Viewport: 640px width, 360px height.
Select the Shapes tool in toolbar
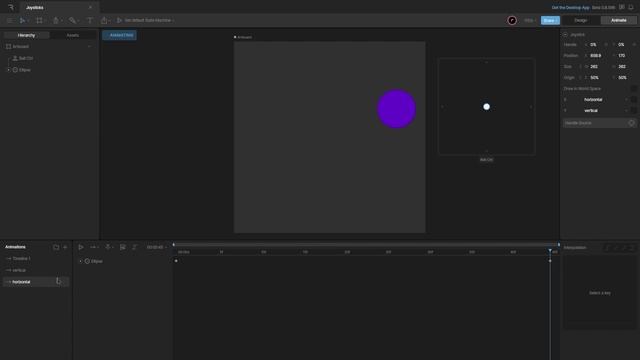pos(56,20)
